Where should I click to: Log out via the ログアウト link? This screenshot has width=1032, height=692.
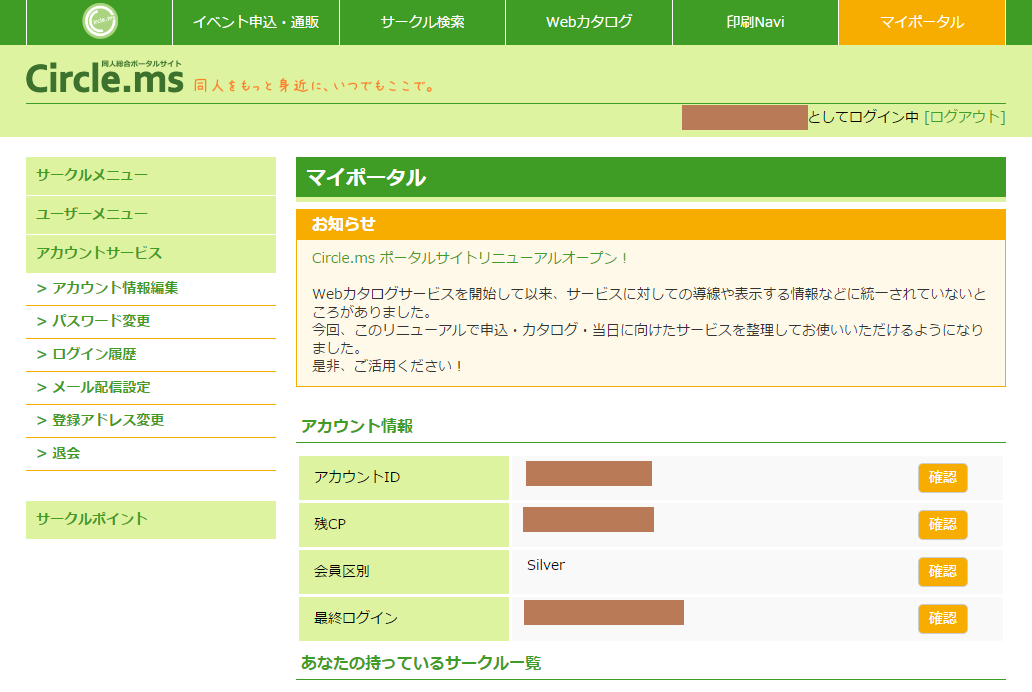965,117
